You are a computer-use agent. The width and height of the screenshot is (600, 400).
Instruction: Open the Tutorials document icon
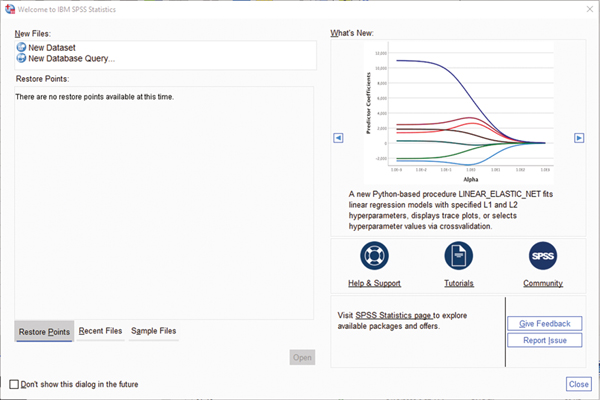458,255
